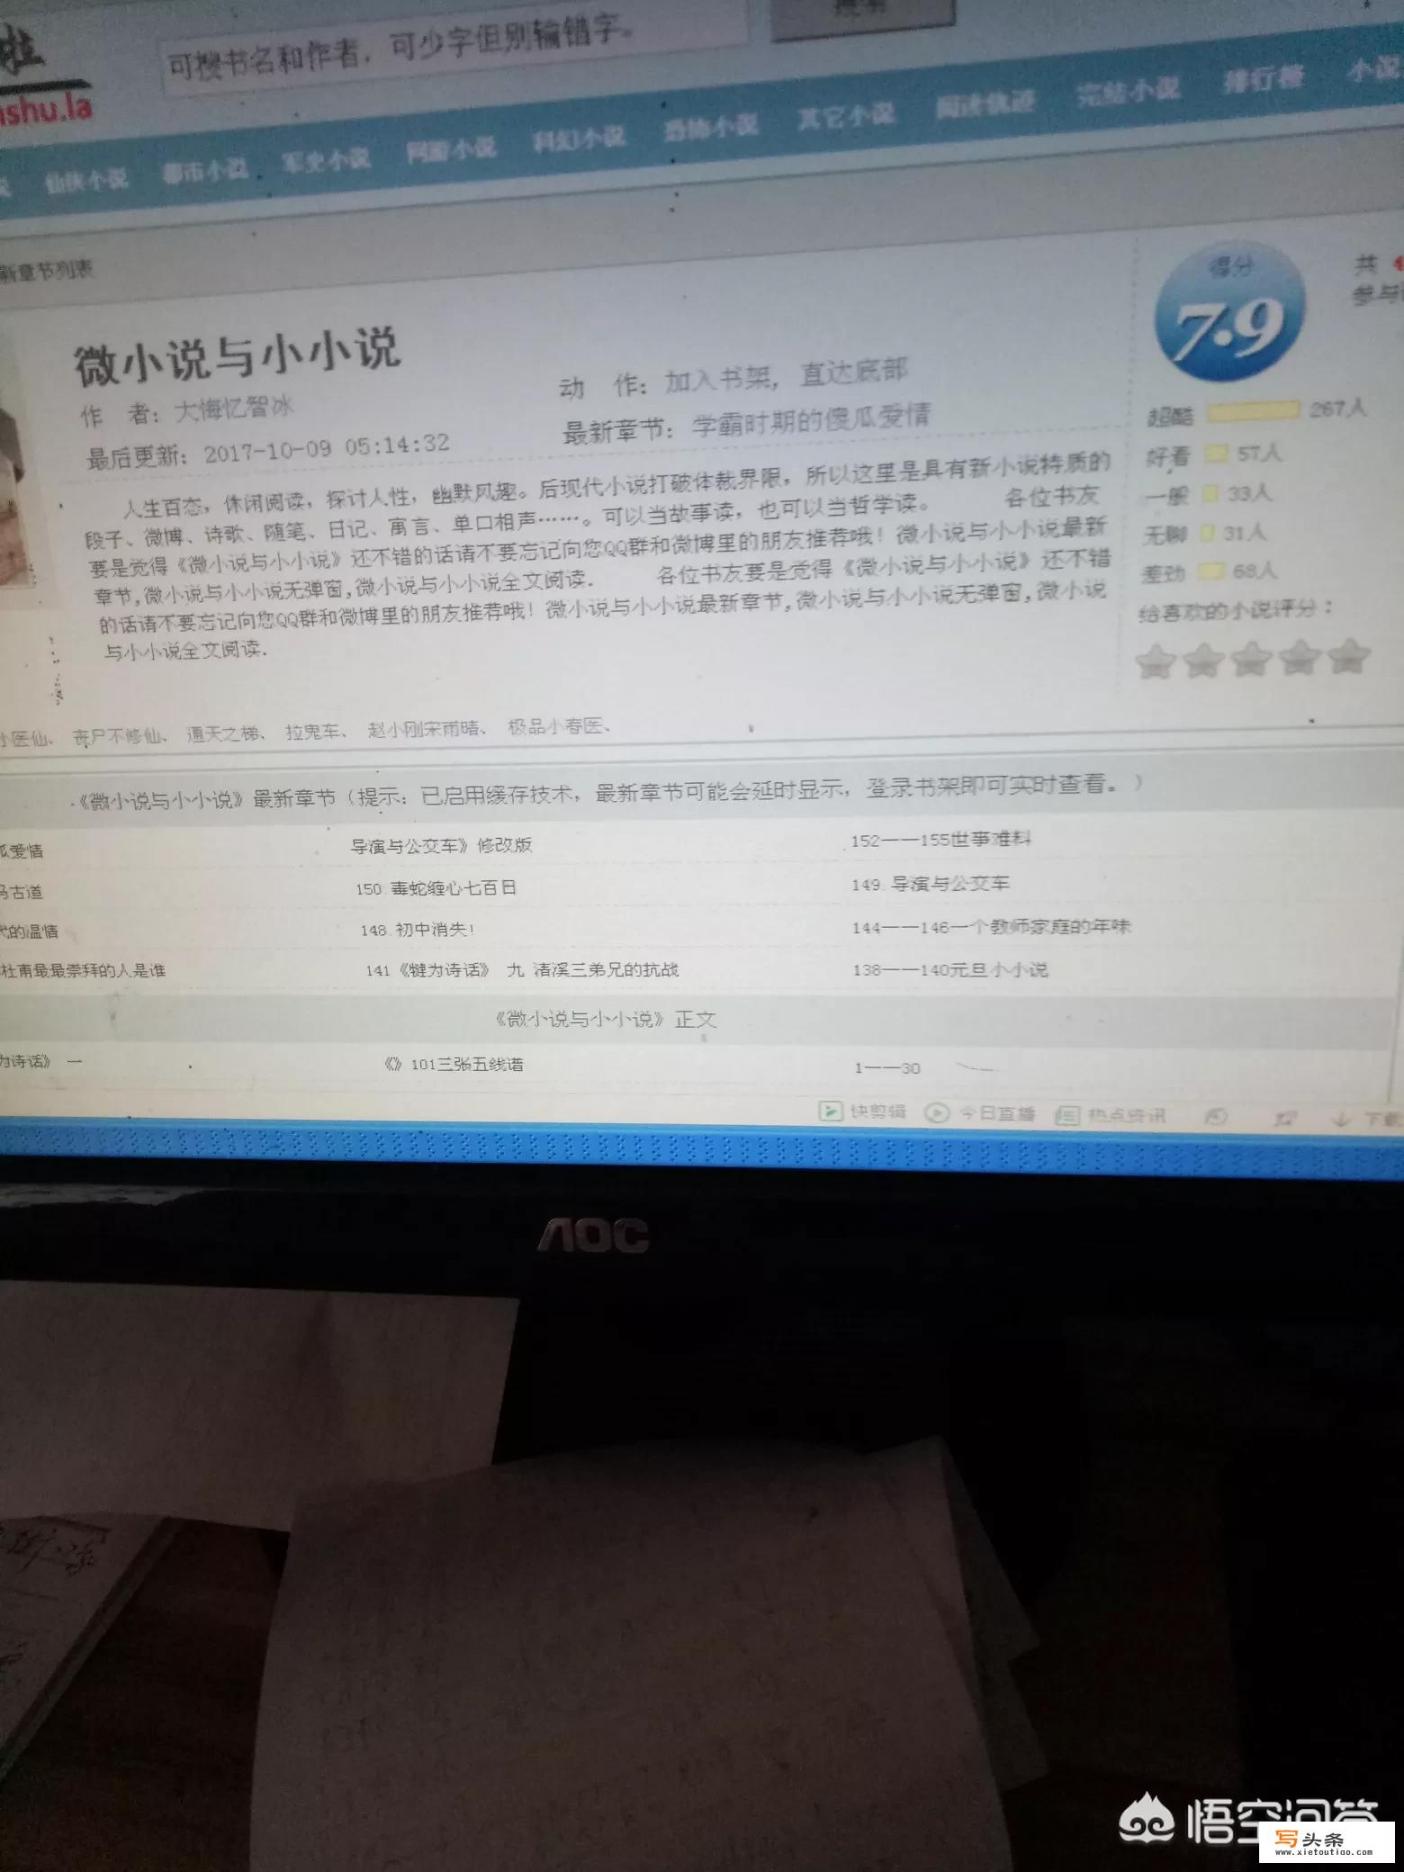Open the 都市小说 category
Viewport: 1404px width, 1872px height.
[205, 171]
